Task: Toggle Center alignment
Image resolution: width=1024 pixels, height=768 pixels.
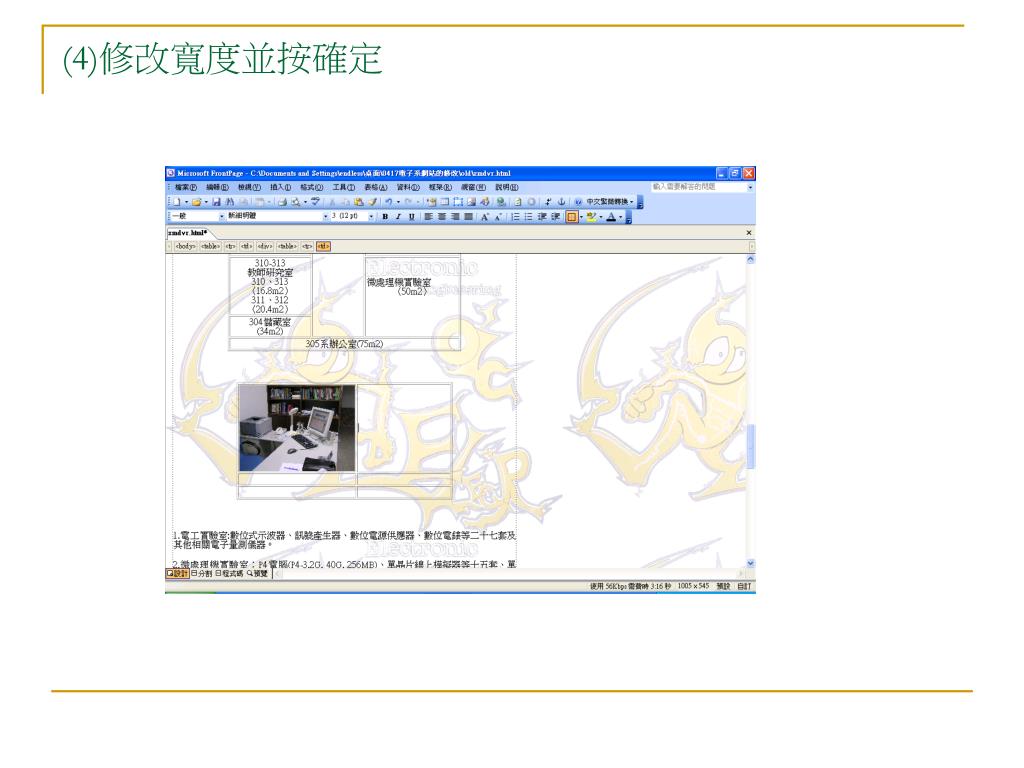Action: (x=441, y=216)
